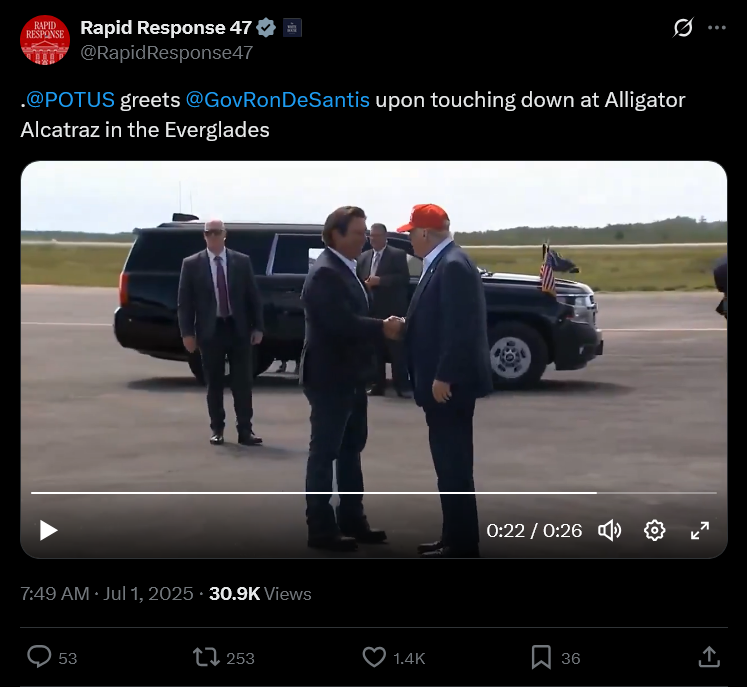Bookmark this post
Viewport: 747px width, 687px height.
(541, 657)
